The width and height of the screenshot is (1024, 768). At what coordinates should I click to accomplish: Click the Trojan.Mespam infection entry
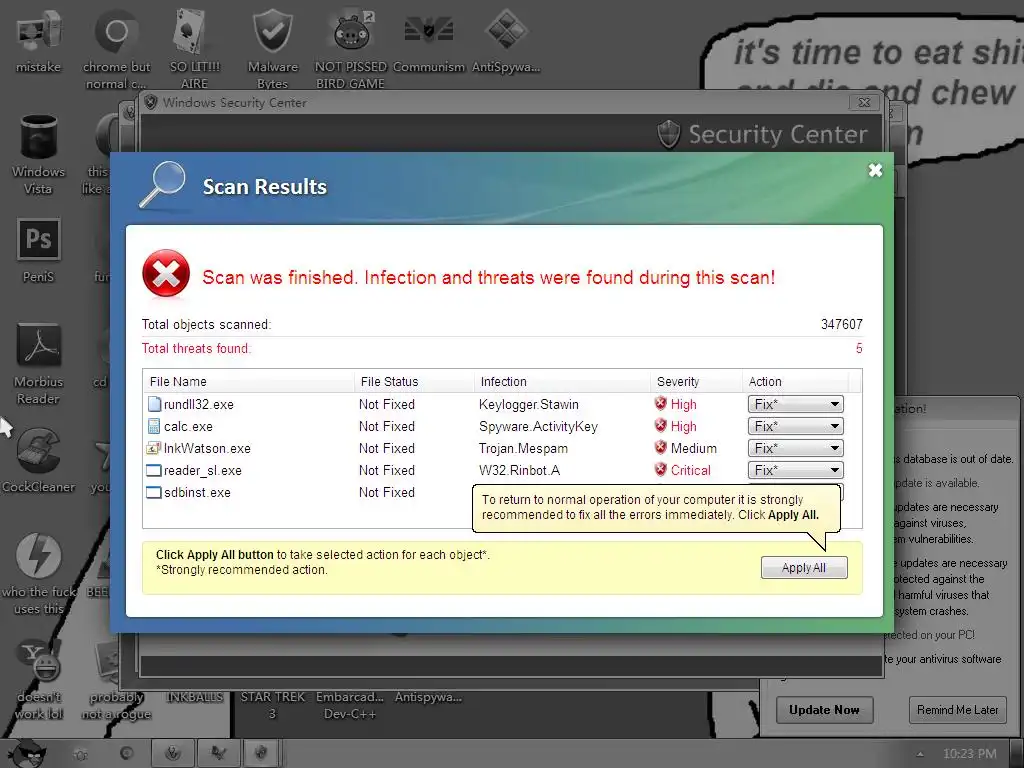pos(523,449)
